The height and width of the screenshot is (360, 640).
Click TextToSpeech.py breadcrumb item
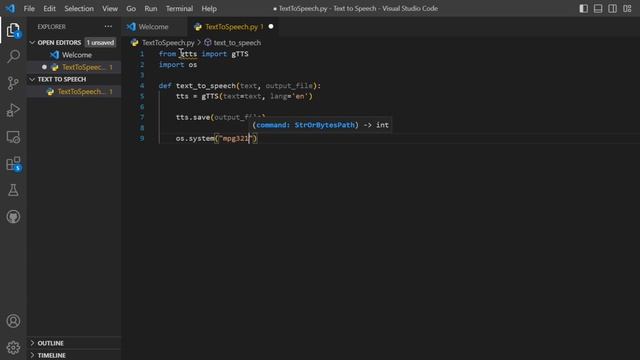(168, 42)
